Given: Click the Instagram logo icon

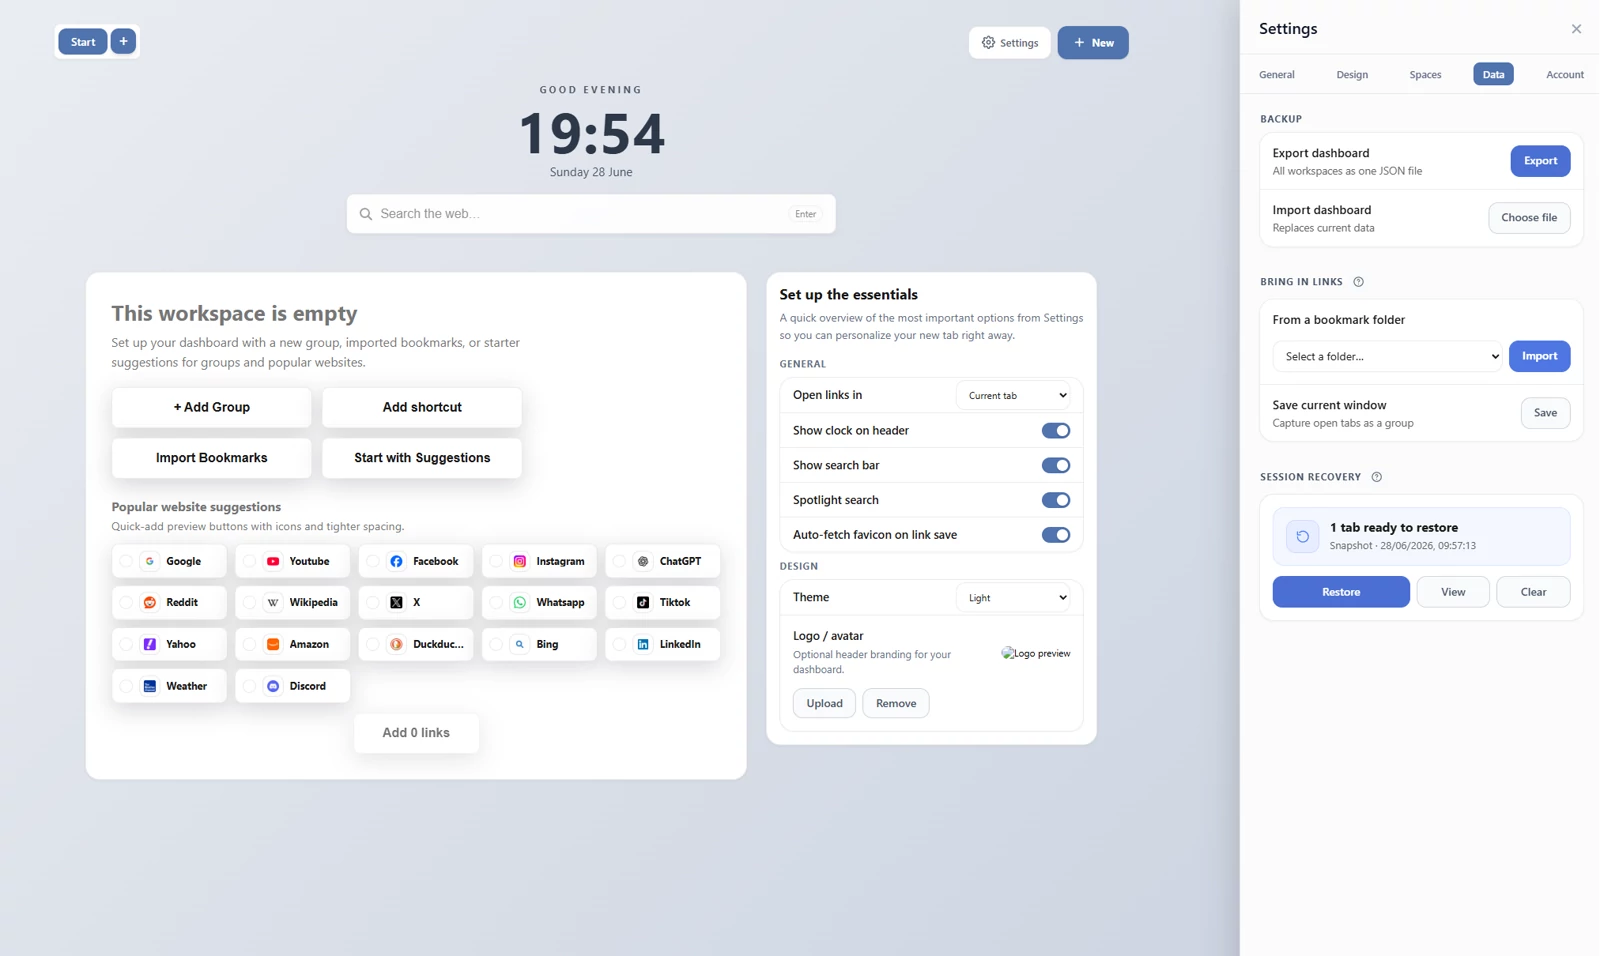Looking at the screenshot, I should [x=520, y=561].
